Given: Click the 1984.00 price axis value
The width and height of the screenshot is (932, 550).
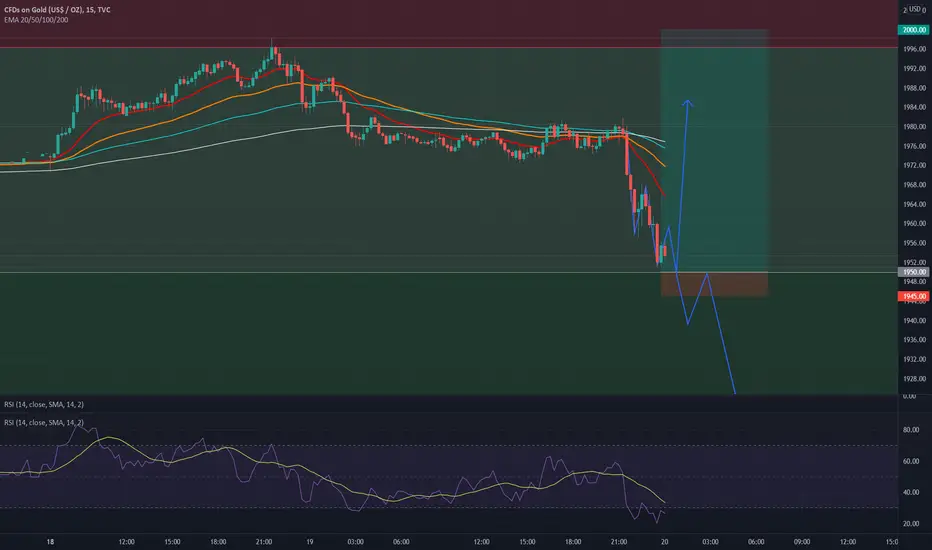Looking at the screenshot, I should tap(915, 107).
